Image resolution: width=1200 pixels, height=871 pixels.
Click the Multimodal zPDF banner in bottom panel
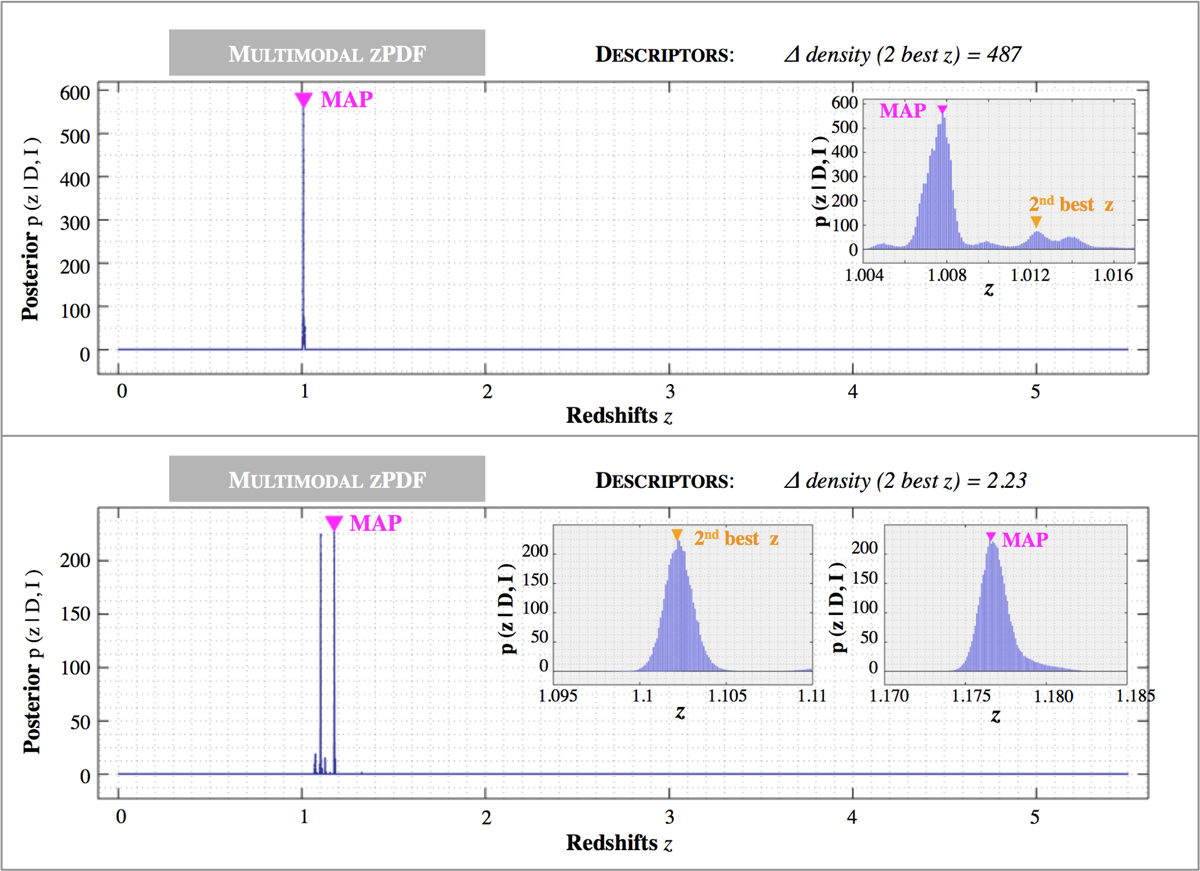point(326,479)
